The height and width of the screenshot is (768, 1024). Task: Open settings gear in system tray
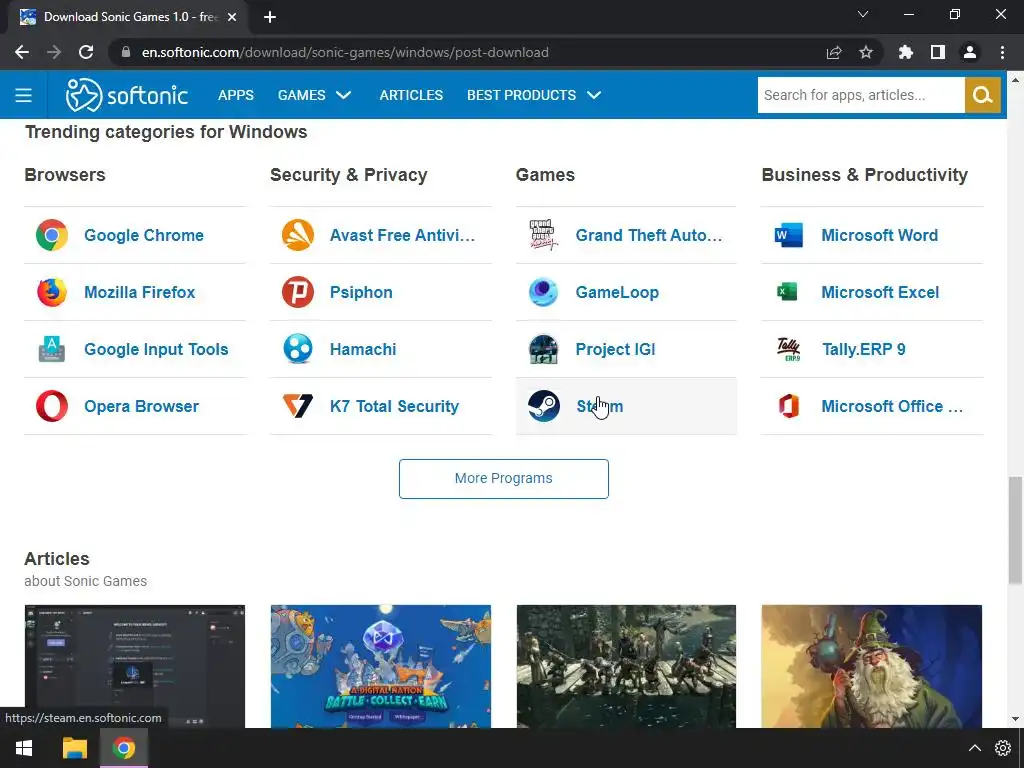coord(1003,748)
